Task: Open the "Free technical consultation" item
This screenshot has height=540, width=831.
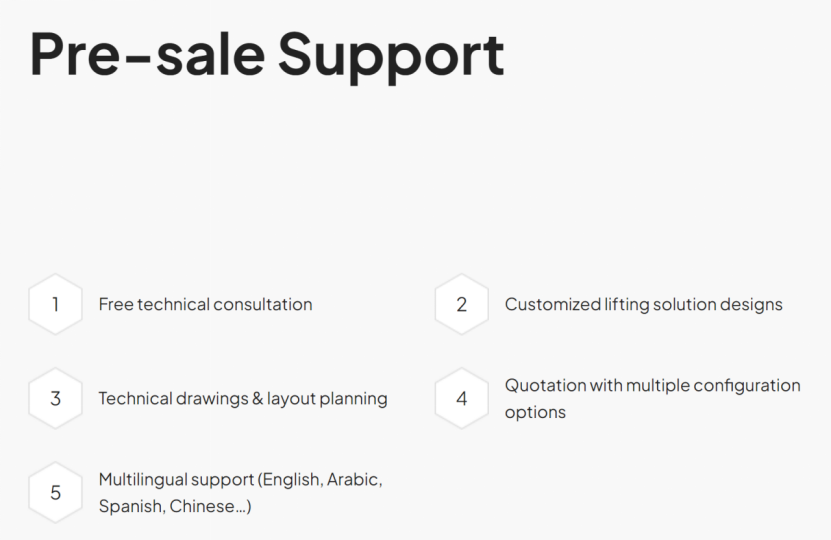Action: tap(205, 304)
